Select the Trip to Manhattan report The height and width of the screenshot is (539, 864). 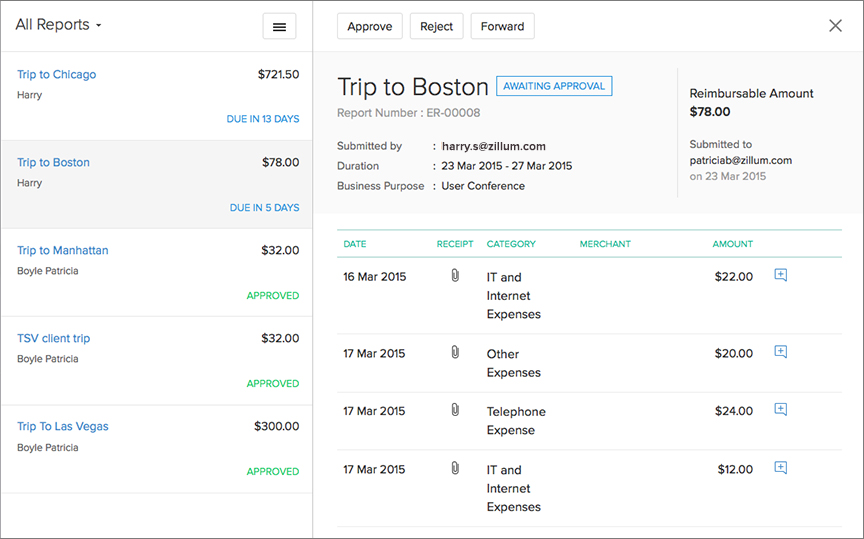[63, 251]
